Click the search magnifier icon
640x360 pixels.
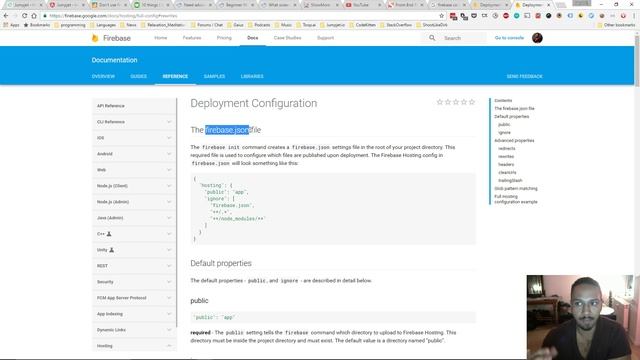[x=432, y=38]
